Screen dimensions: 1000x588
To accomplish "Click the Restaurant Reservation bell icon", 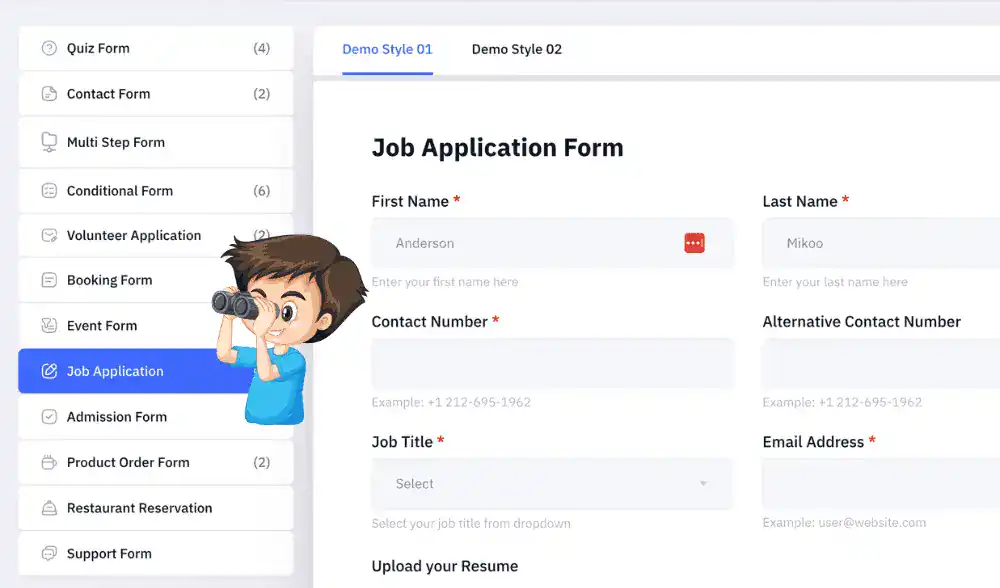I will pyautogui.click(x=49, y=508).
